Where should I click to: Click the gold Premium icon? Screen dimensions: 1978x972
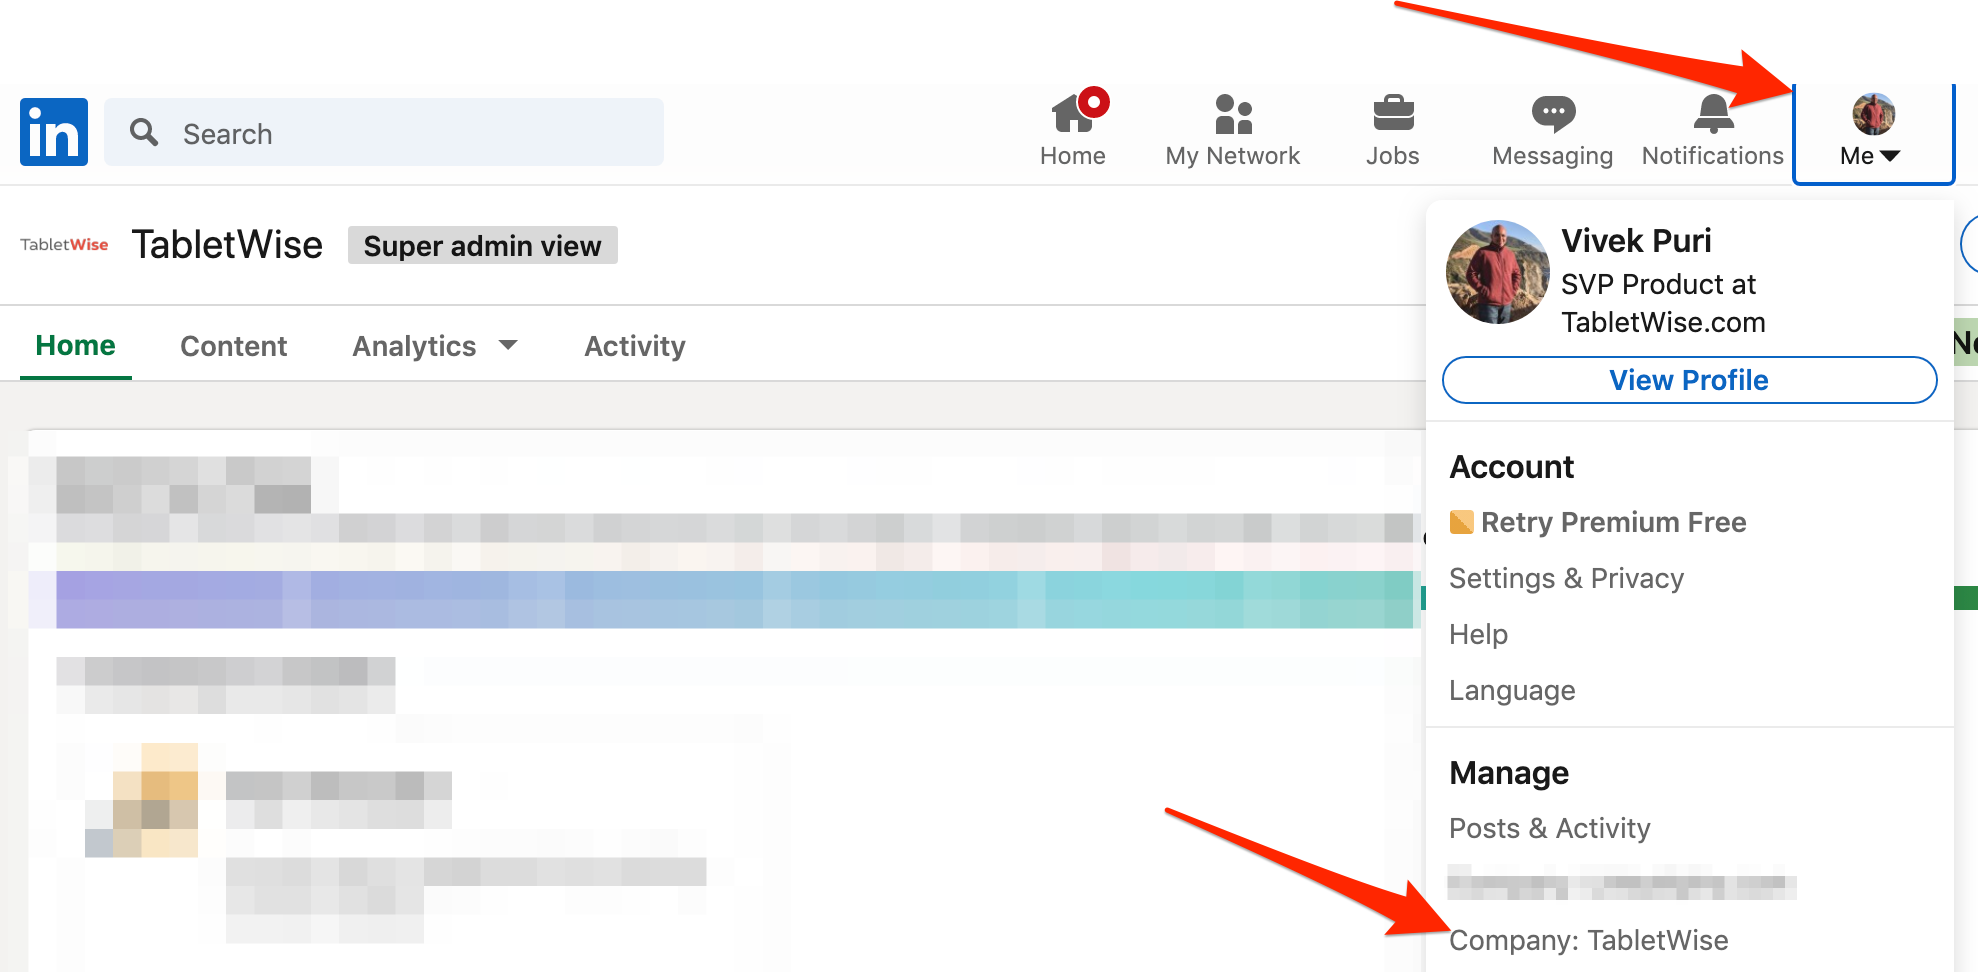pyautogui.click(x=1462, y=522)
